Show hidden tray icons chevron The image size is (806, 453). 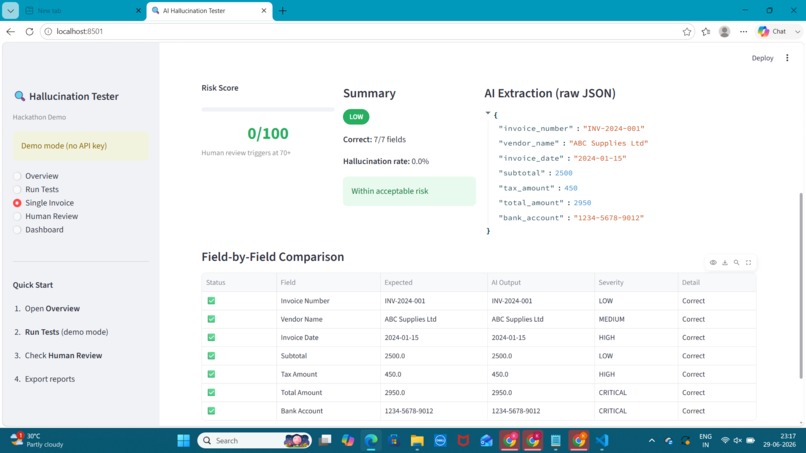[x=652, y=441]
